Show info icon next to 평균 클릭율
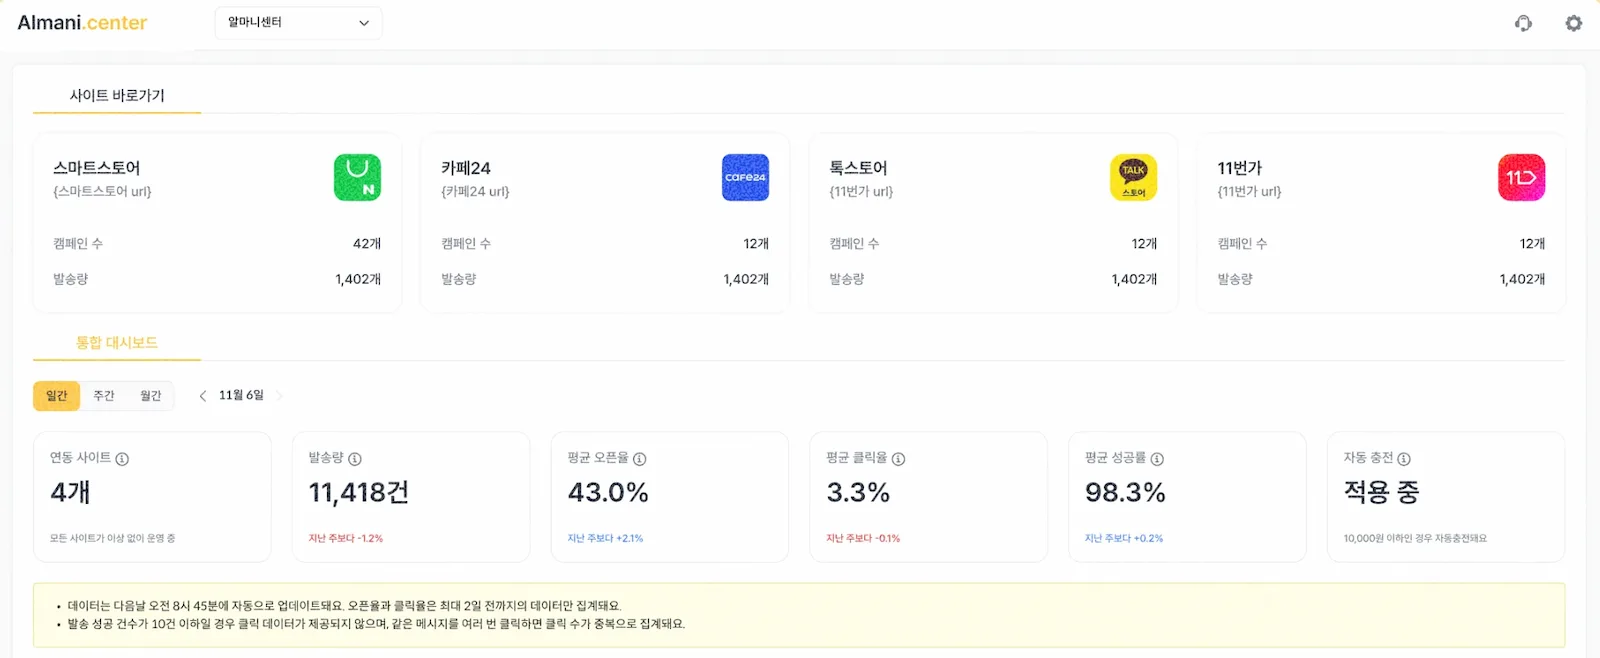1600x658 pixels. pyautogui.click(x=898, y=459)
